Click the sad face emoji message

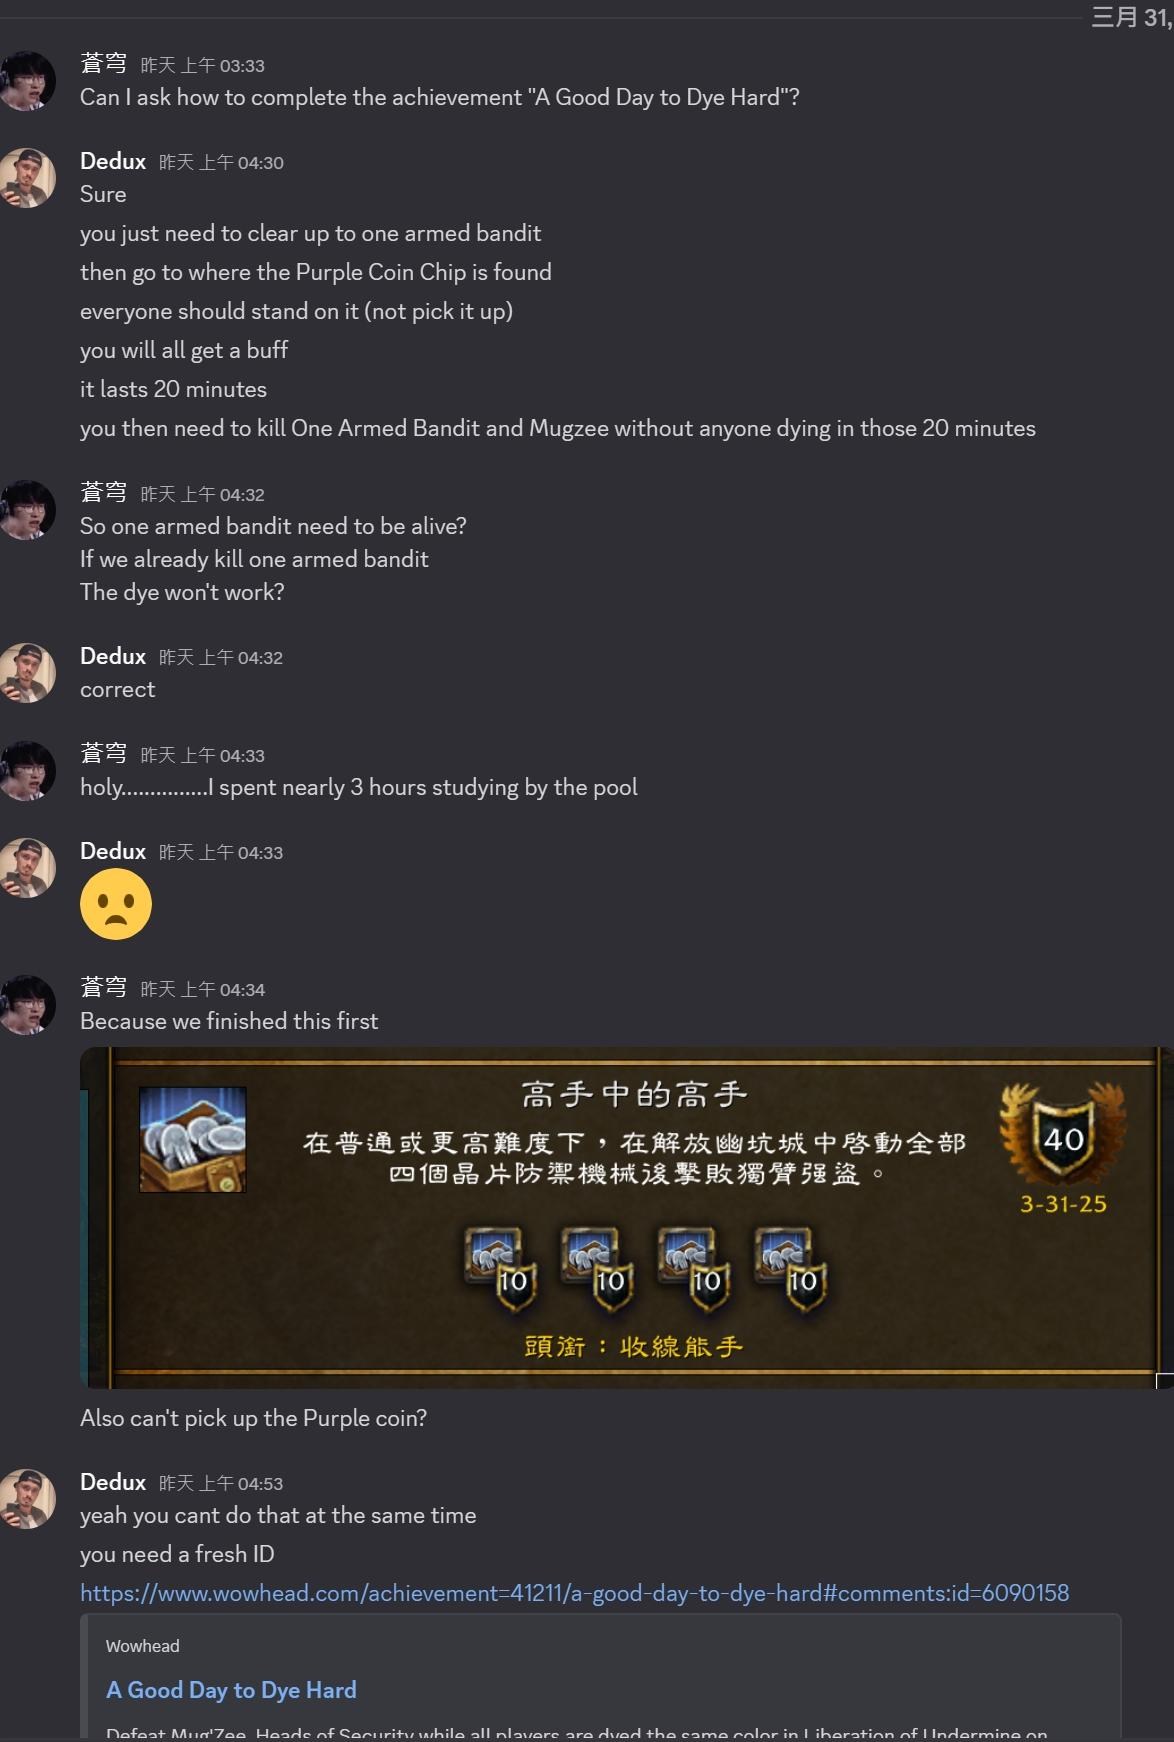click(116, 904)
